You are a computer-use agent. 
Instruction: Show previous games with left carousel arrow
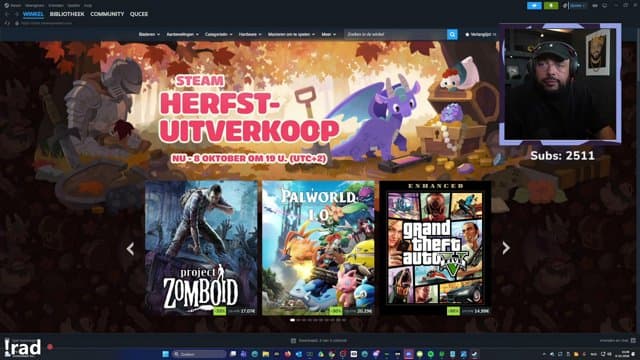[x=130, y=248]
